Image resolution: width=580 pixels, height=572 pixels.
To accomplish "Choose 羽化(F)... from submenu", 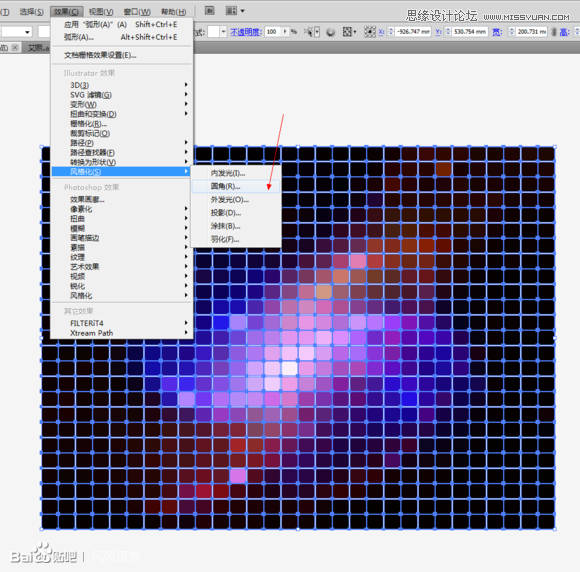I will 236,239.
